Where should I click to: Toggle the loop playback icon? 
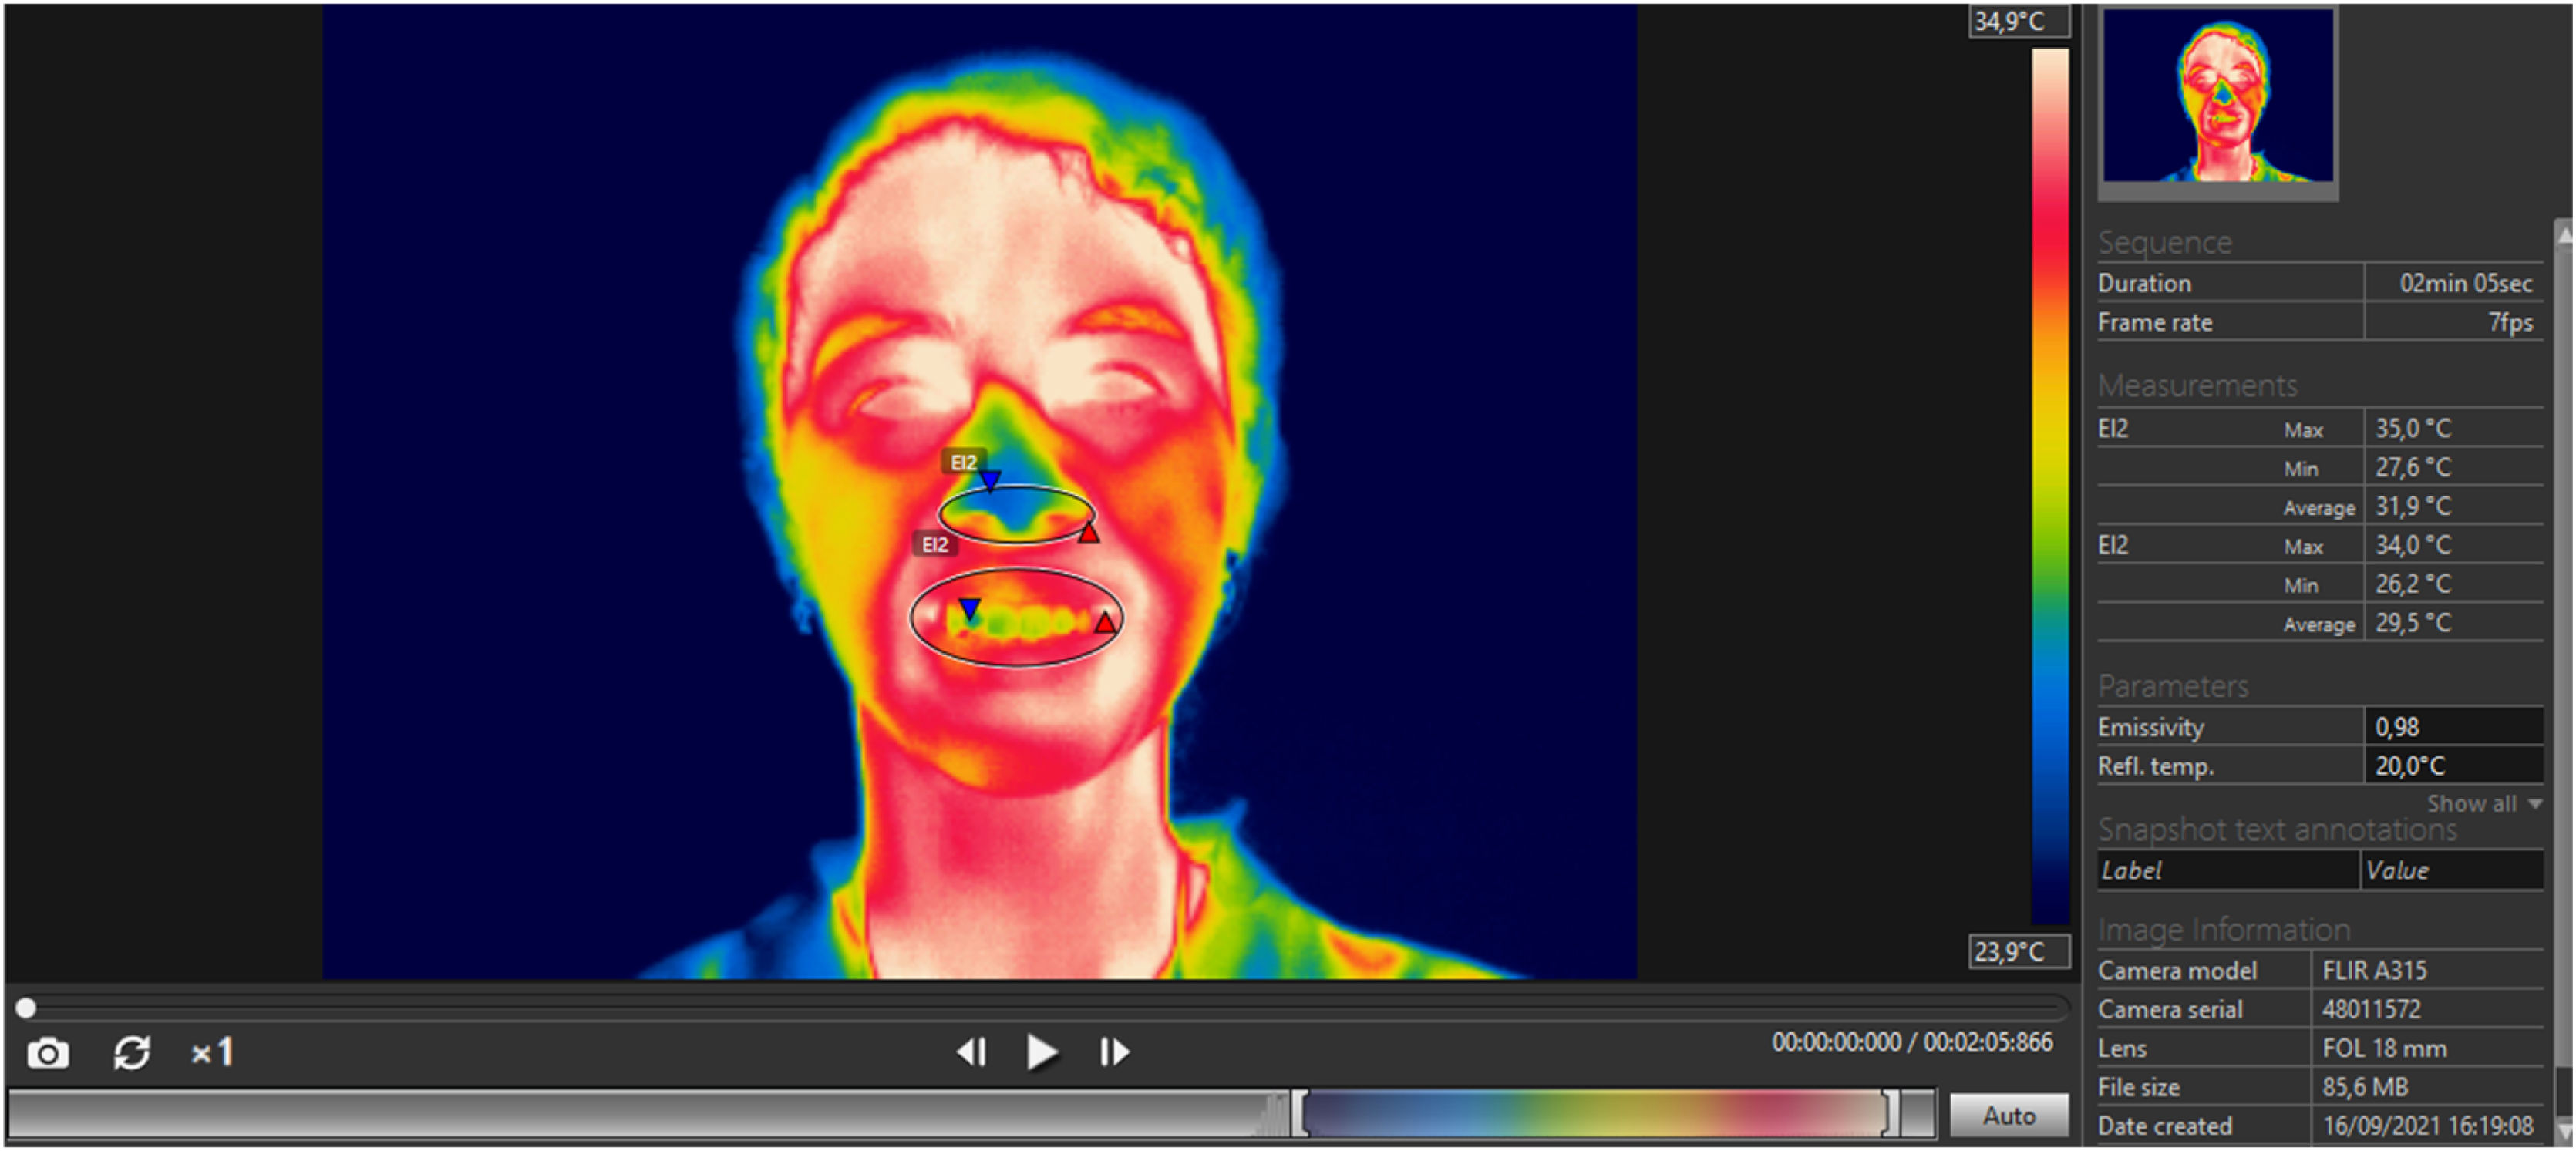click(x=132, y=1053)
